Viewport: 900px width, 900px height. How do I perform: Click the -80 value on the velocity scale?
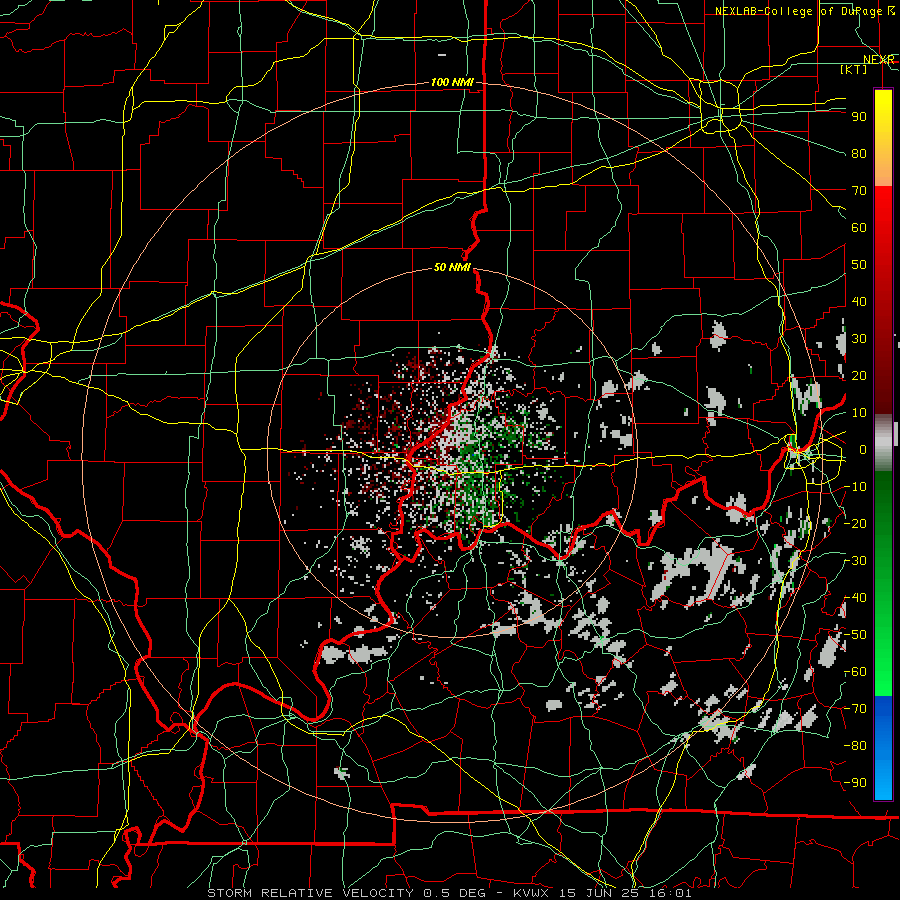pyautogui.click(x=855, y=746)
